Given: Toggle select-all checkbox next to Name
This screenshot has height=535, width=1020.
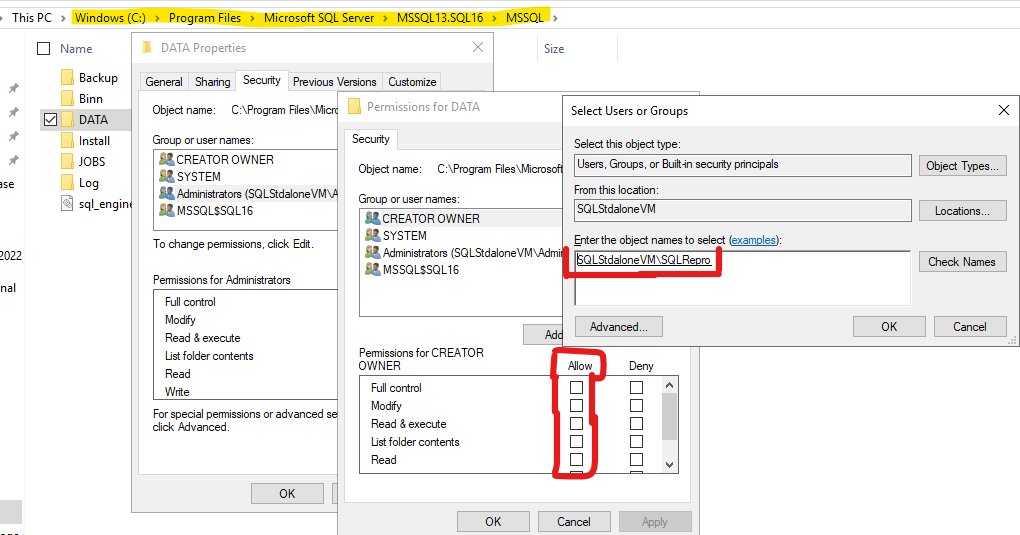Looking at the screenshot, I should coord(44,49).
